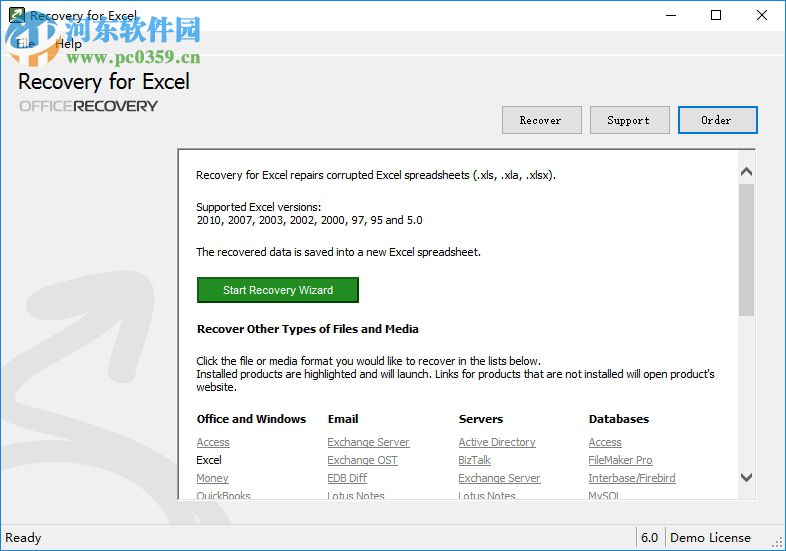
Task: Click the Office and Windows heading
Action: pos(251,419)
